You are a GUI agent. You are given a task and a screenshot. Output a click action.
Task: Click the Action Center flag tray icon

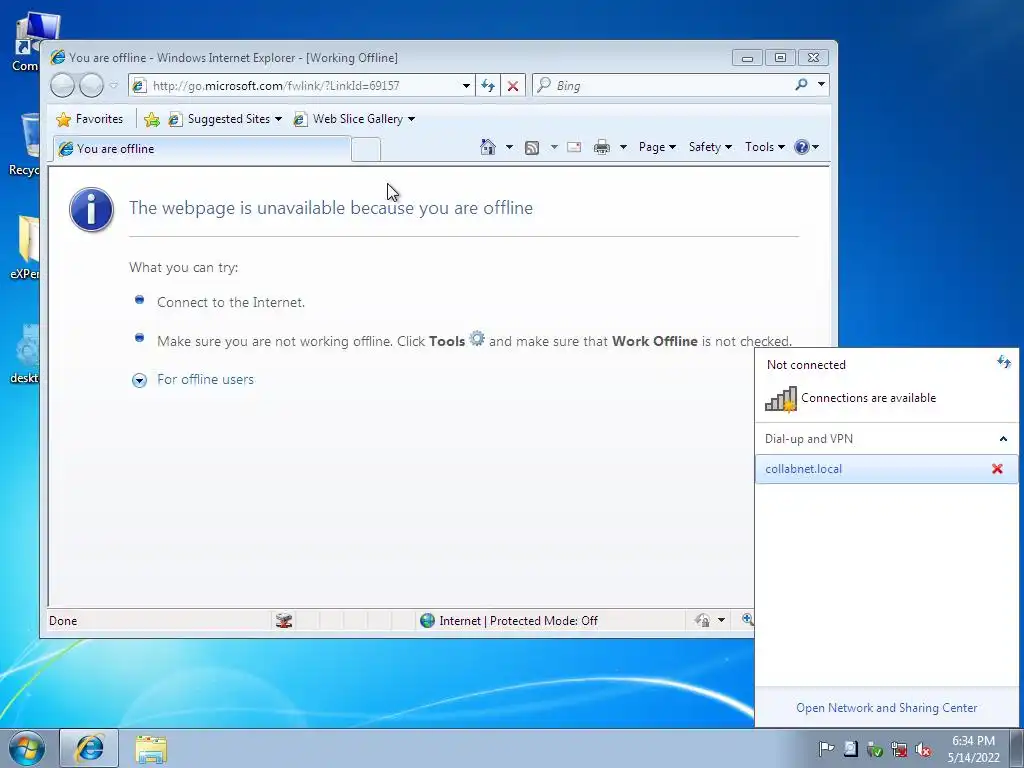click(826, 749)
